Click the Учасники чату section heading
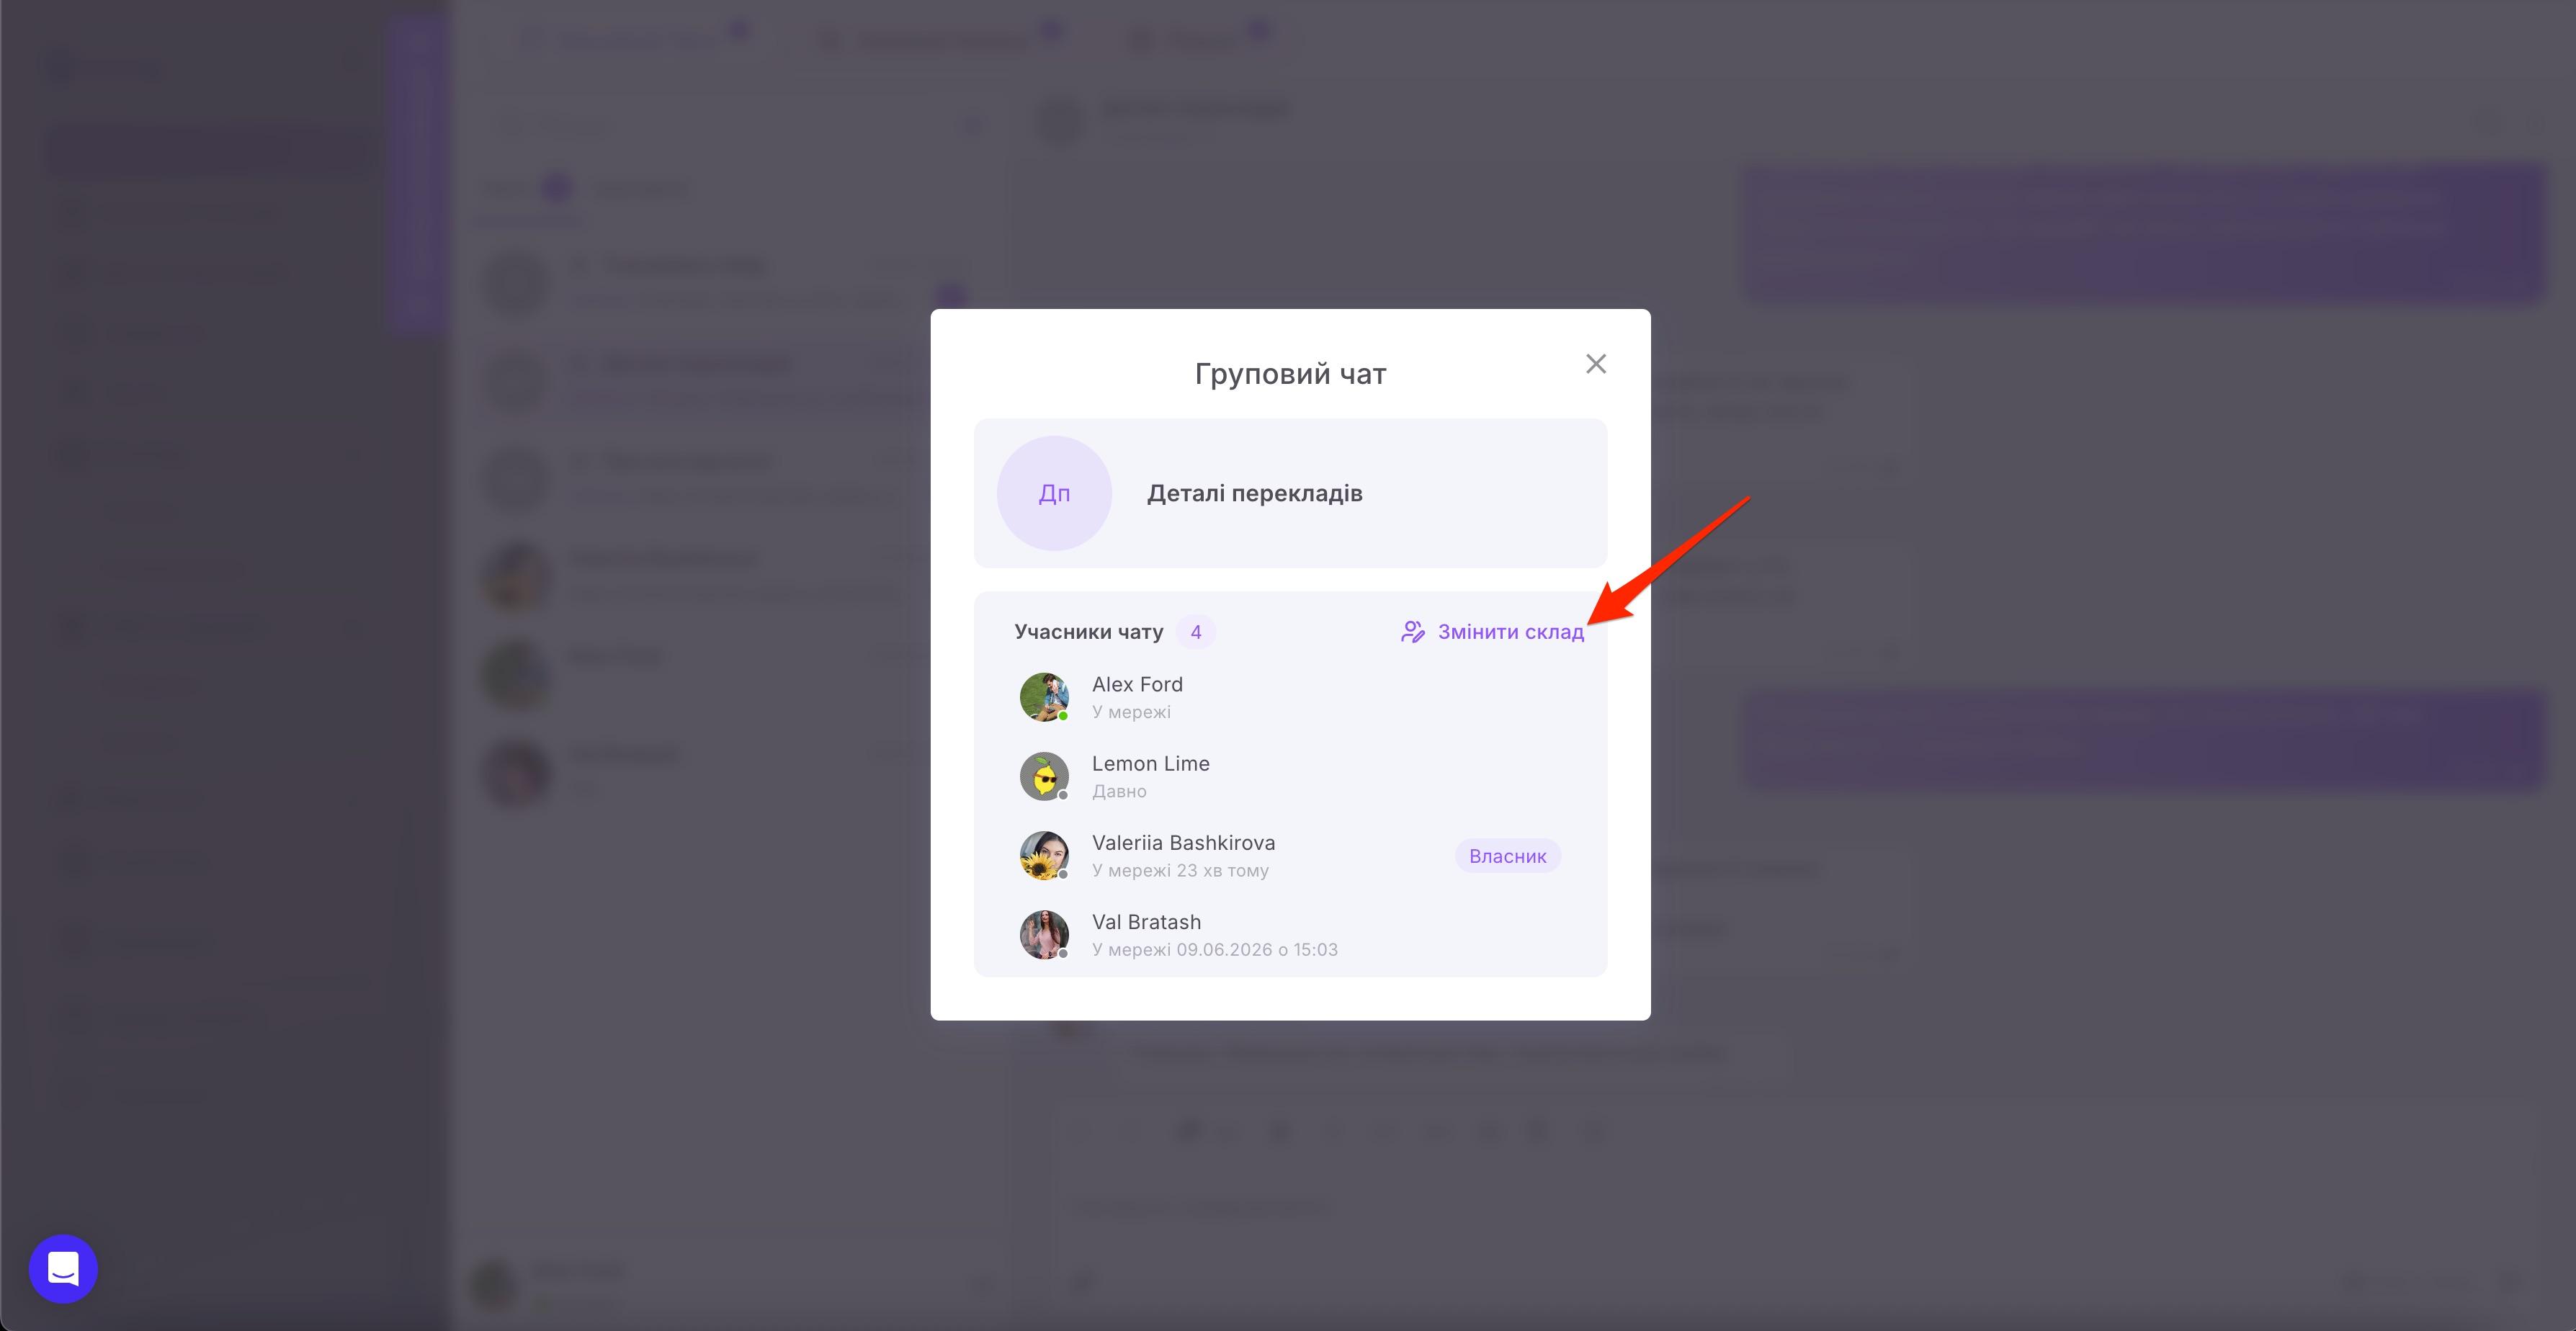2576x1331 pixels. [x=1088, y=632]
